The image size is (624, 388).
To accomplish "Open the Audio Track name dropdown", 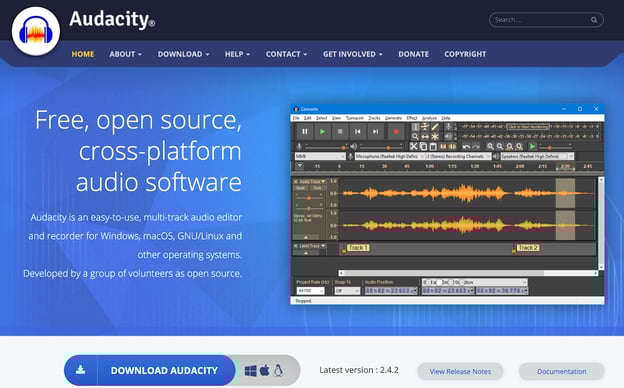I will [312, 181].
